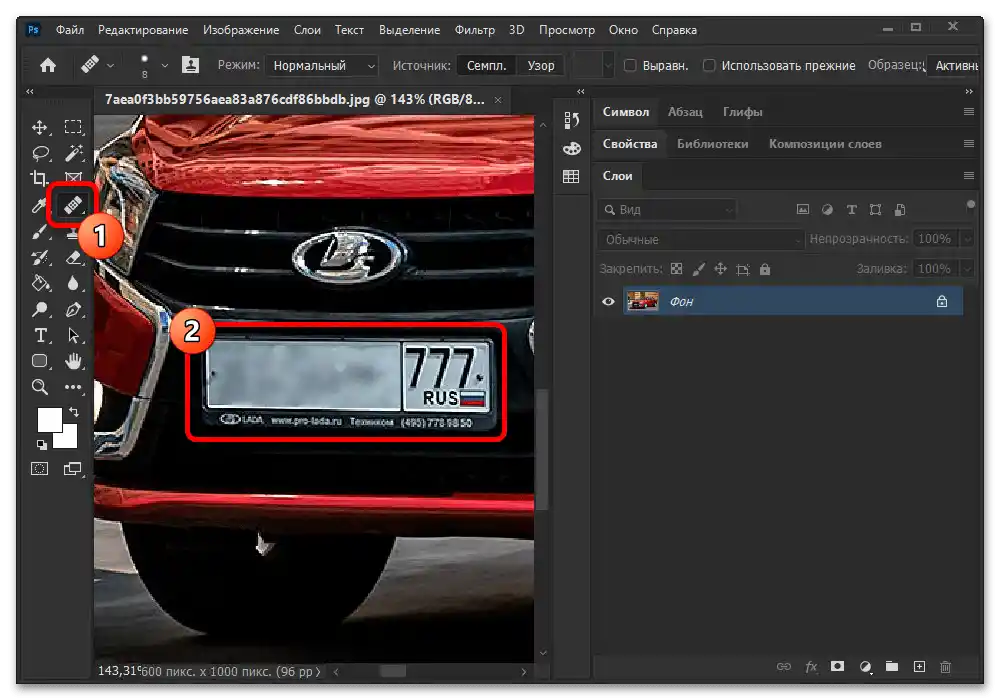Go to the Home screen
The height and width of the screenshot is (700, 1000).
(48, 65)
